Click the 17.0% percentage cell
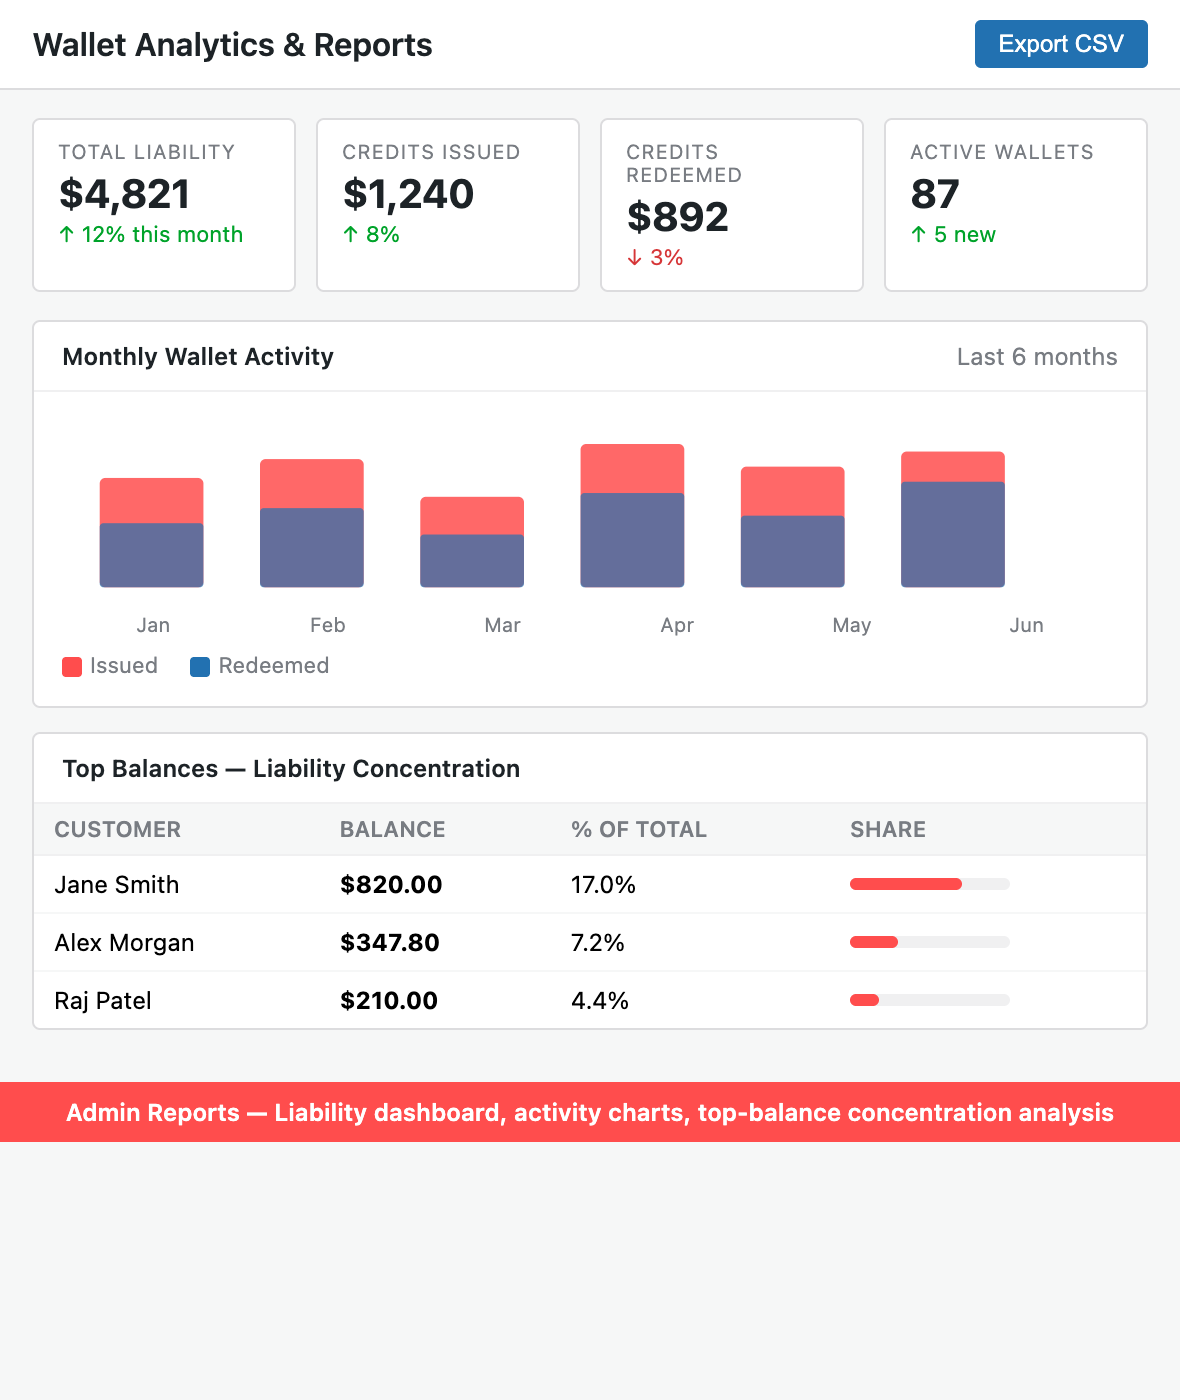The height and width of the screenshot is (1400, 1180). (x=603, y=885)
